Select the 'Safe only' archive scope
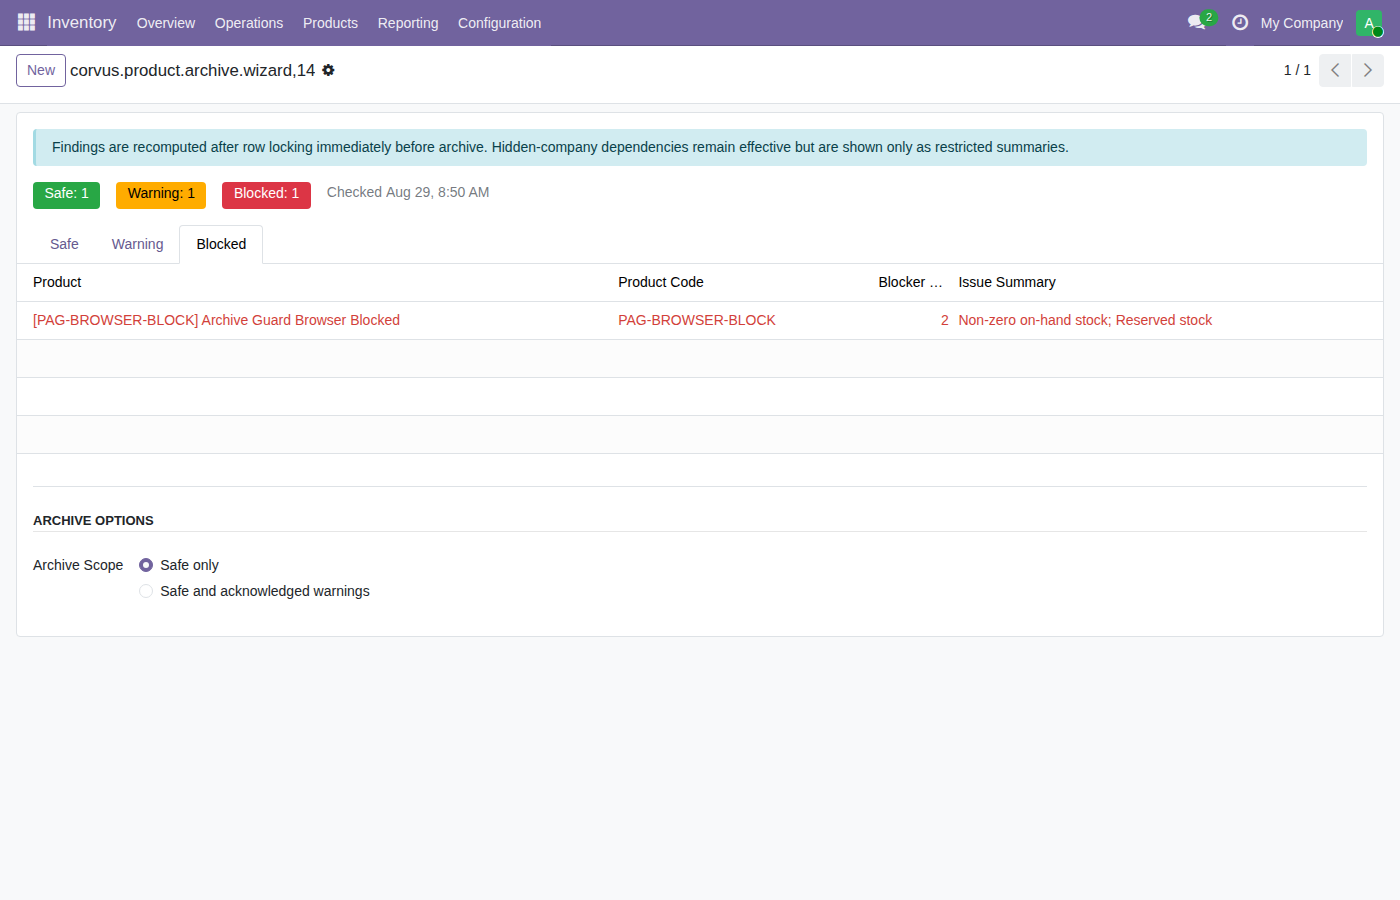The image size is (1400, 900). tap(146, 565)
